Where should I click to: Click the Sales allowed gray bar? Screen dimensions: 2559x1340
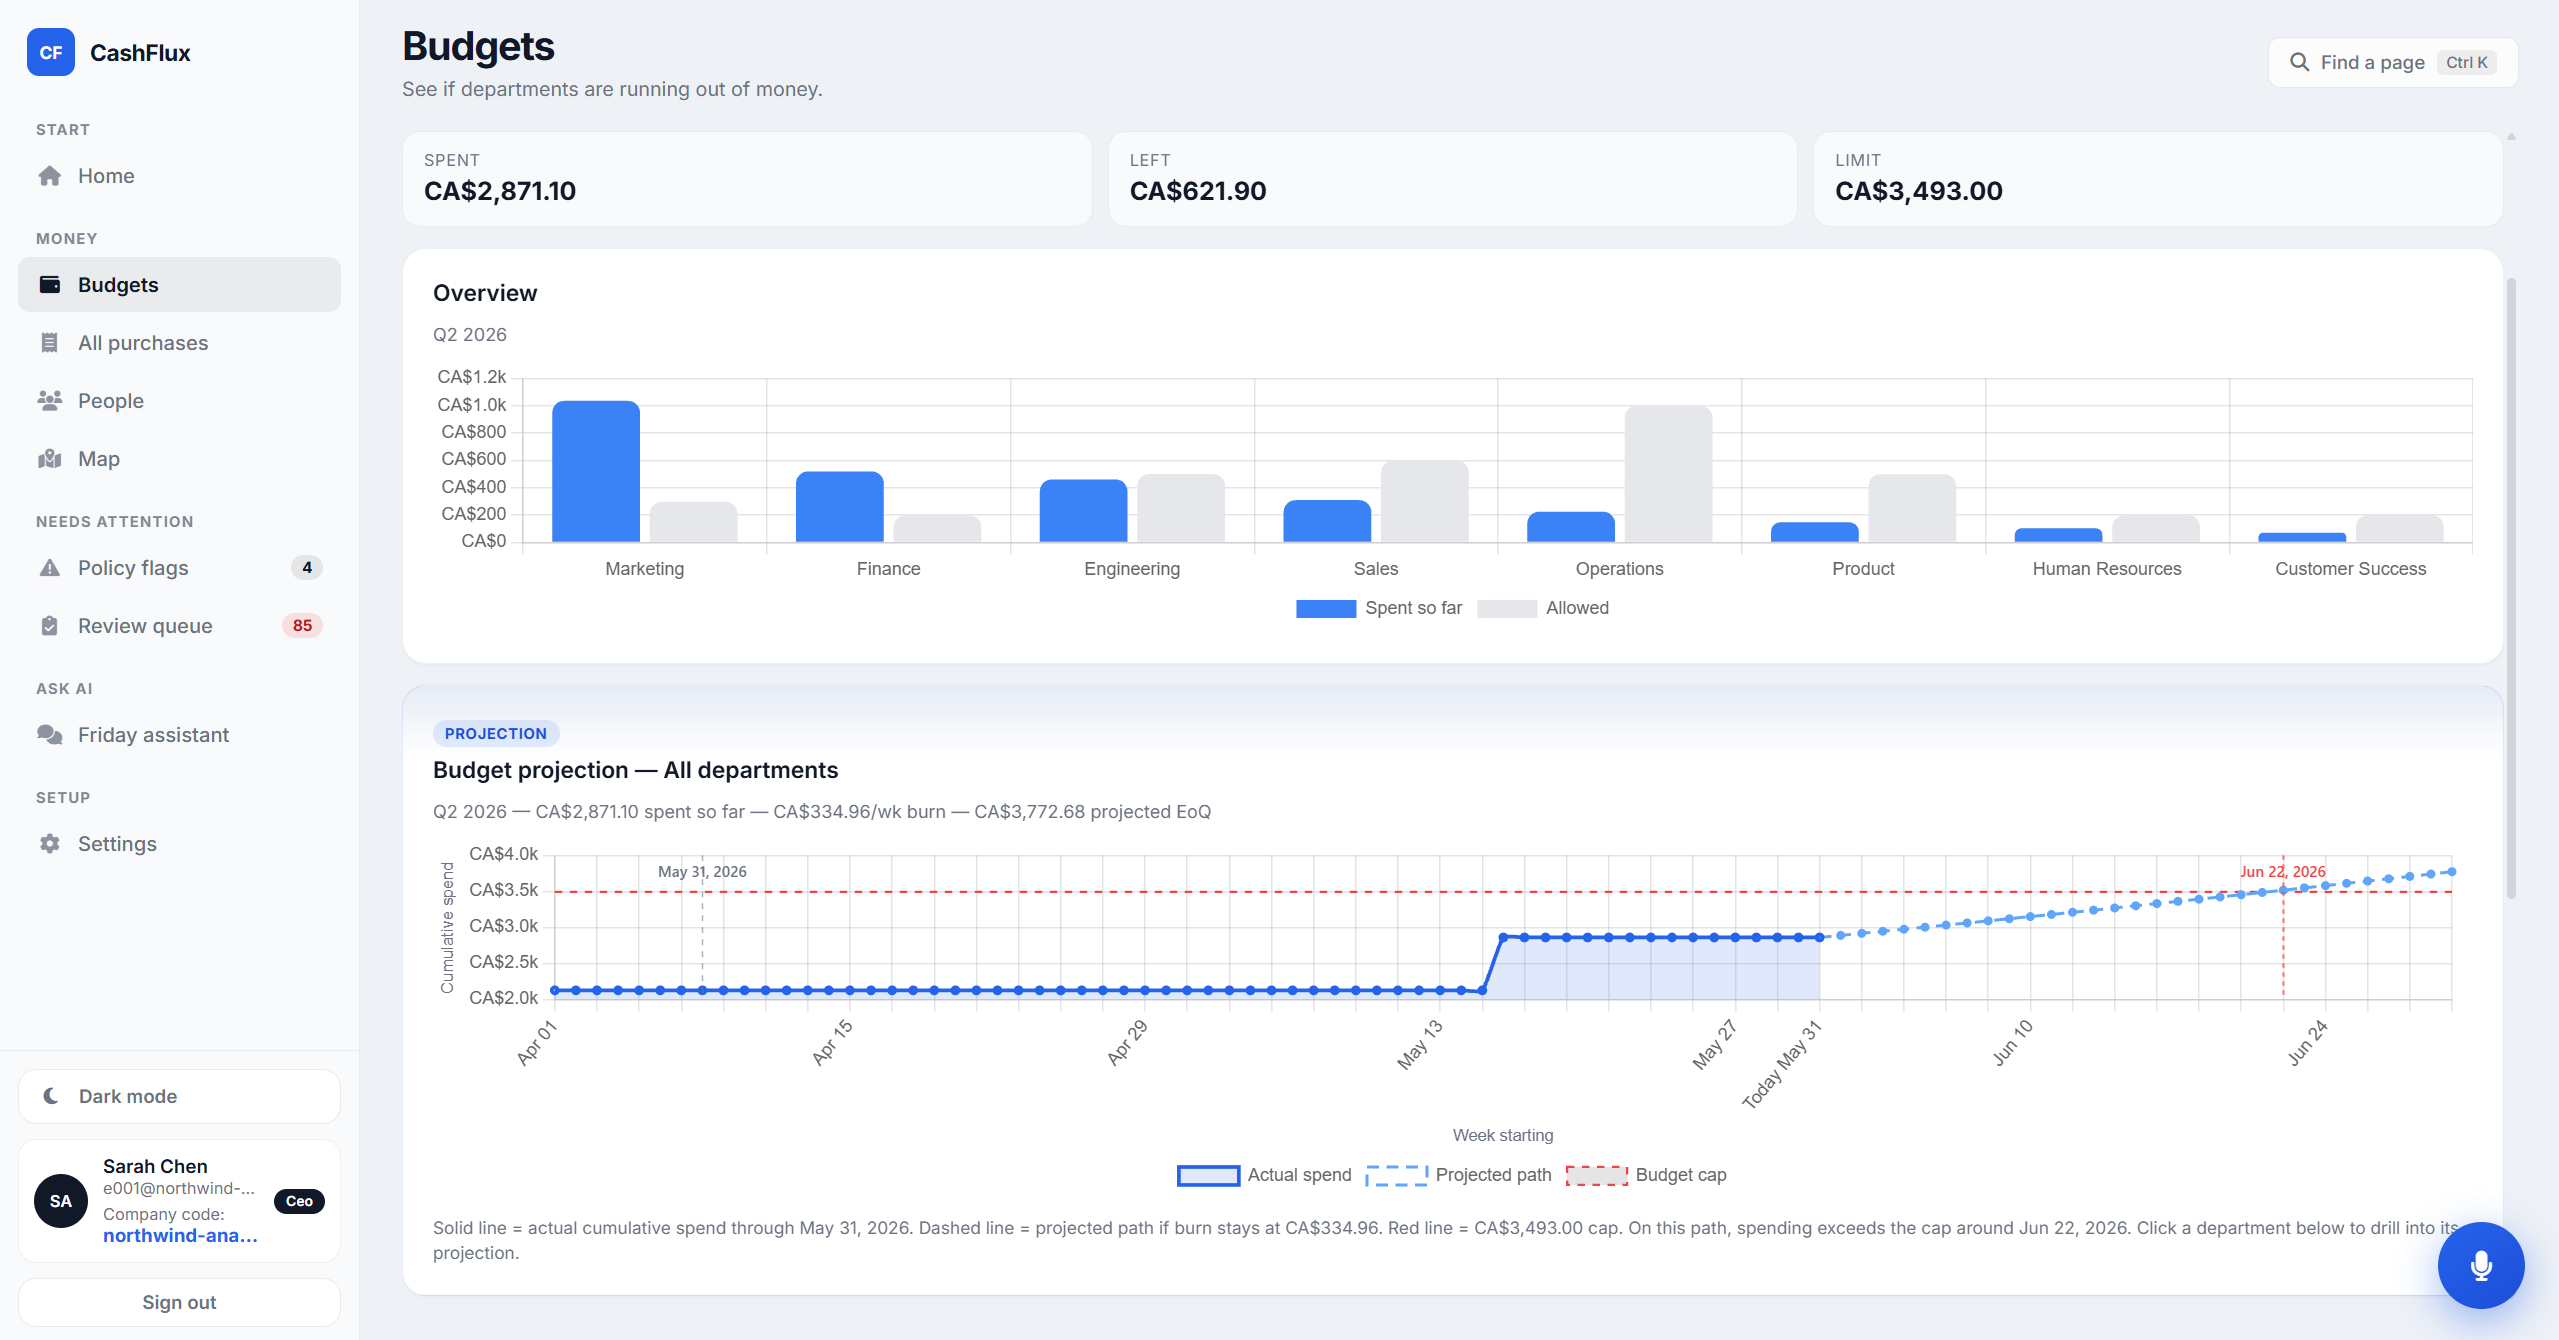point(1424,501)
